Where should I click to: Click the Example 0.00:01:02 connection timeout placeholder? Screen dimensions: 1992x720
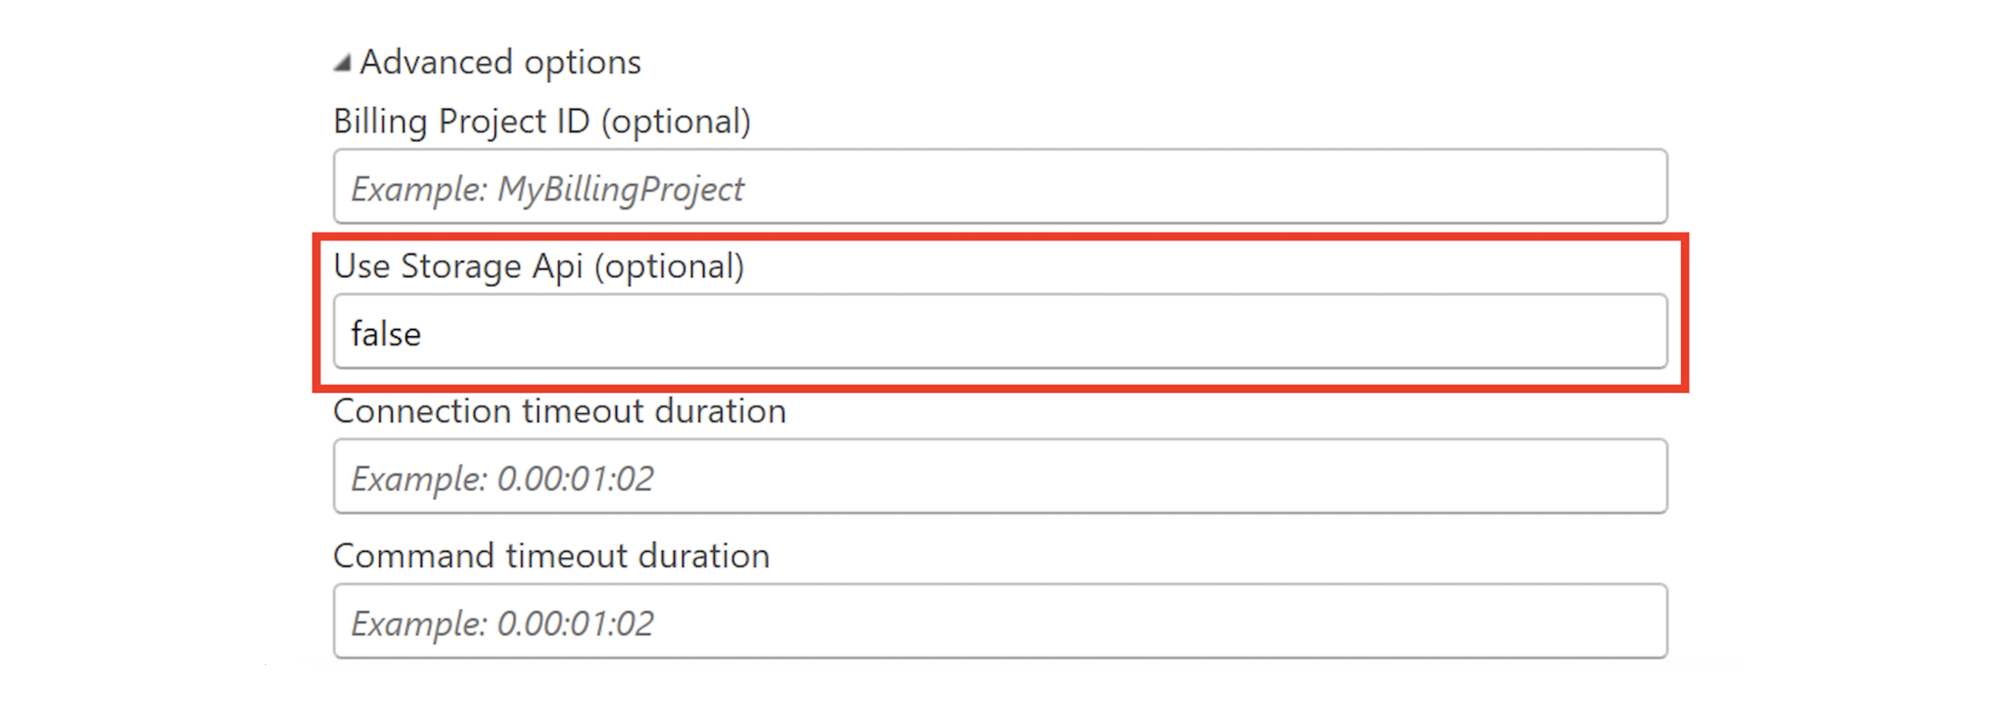[501, 478]
